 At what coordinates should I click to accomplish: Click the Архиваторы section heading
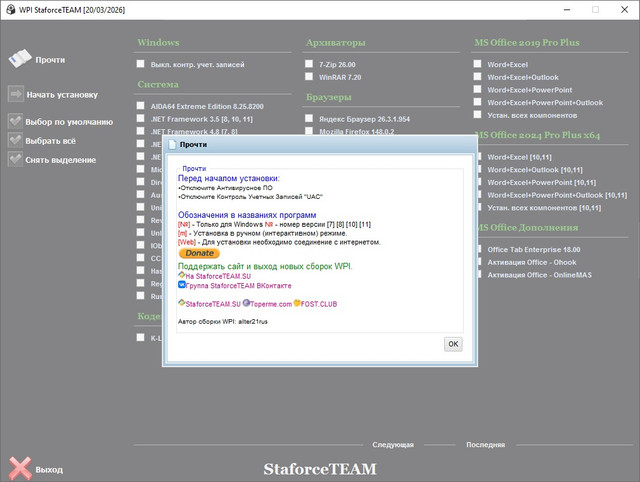point(336,42)
